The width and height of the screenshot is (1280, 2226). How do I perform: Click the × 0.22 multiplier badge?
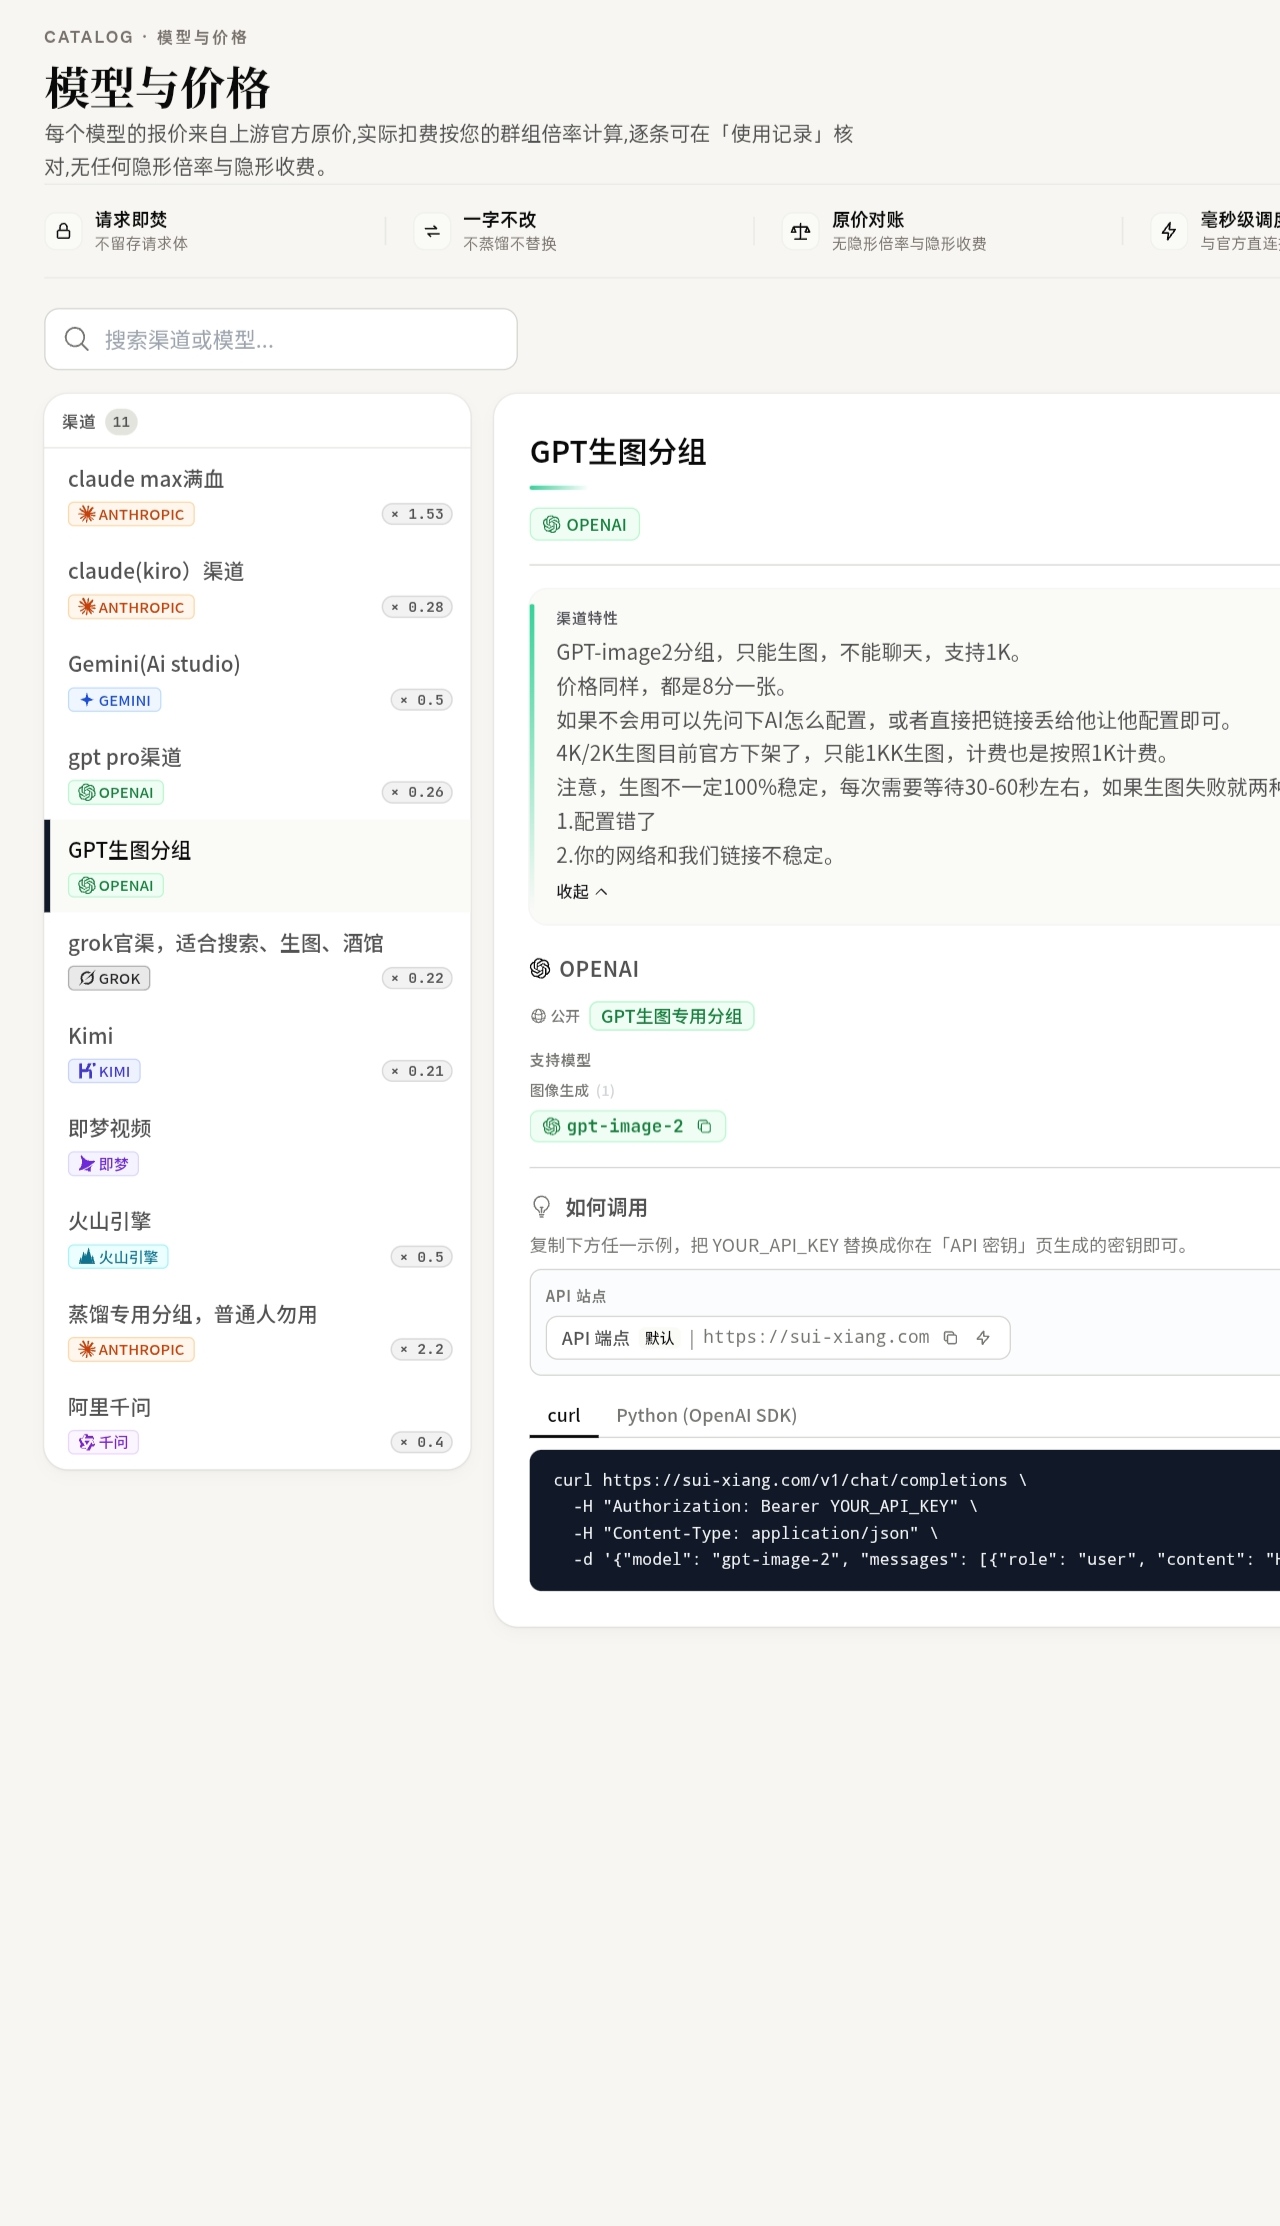[x=417, y=978]
